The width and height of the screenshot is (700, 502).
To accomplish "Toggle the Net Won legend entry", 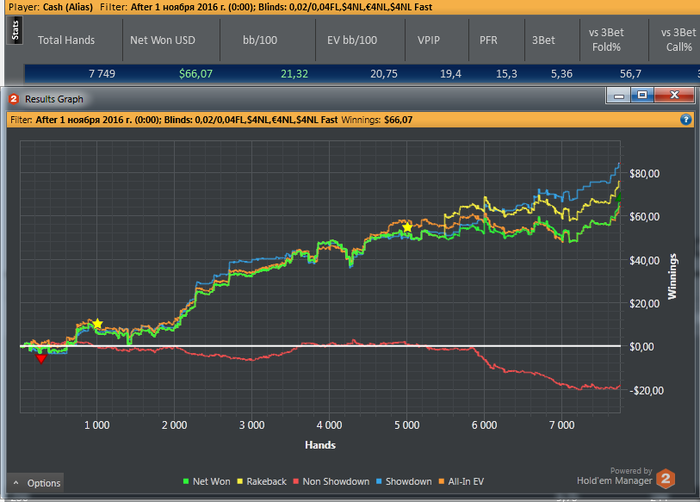I will (207, 481).
